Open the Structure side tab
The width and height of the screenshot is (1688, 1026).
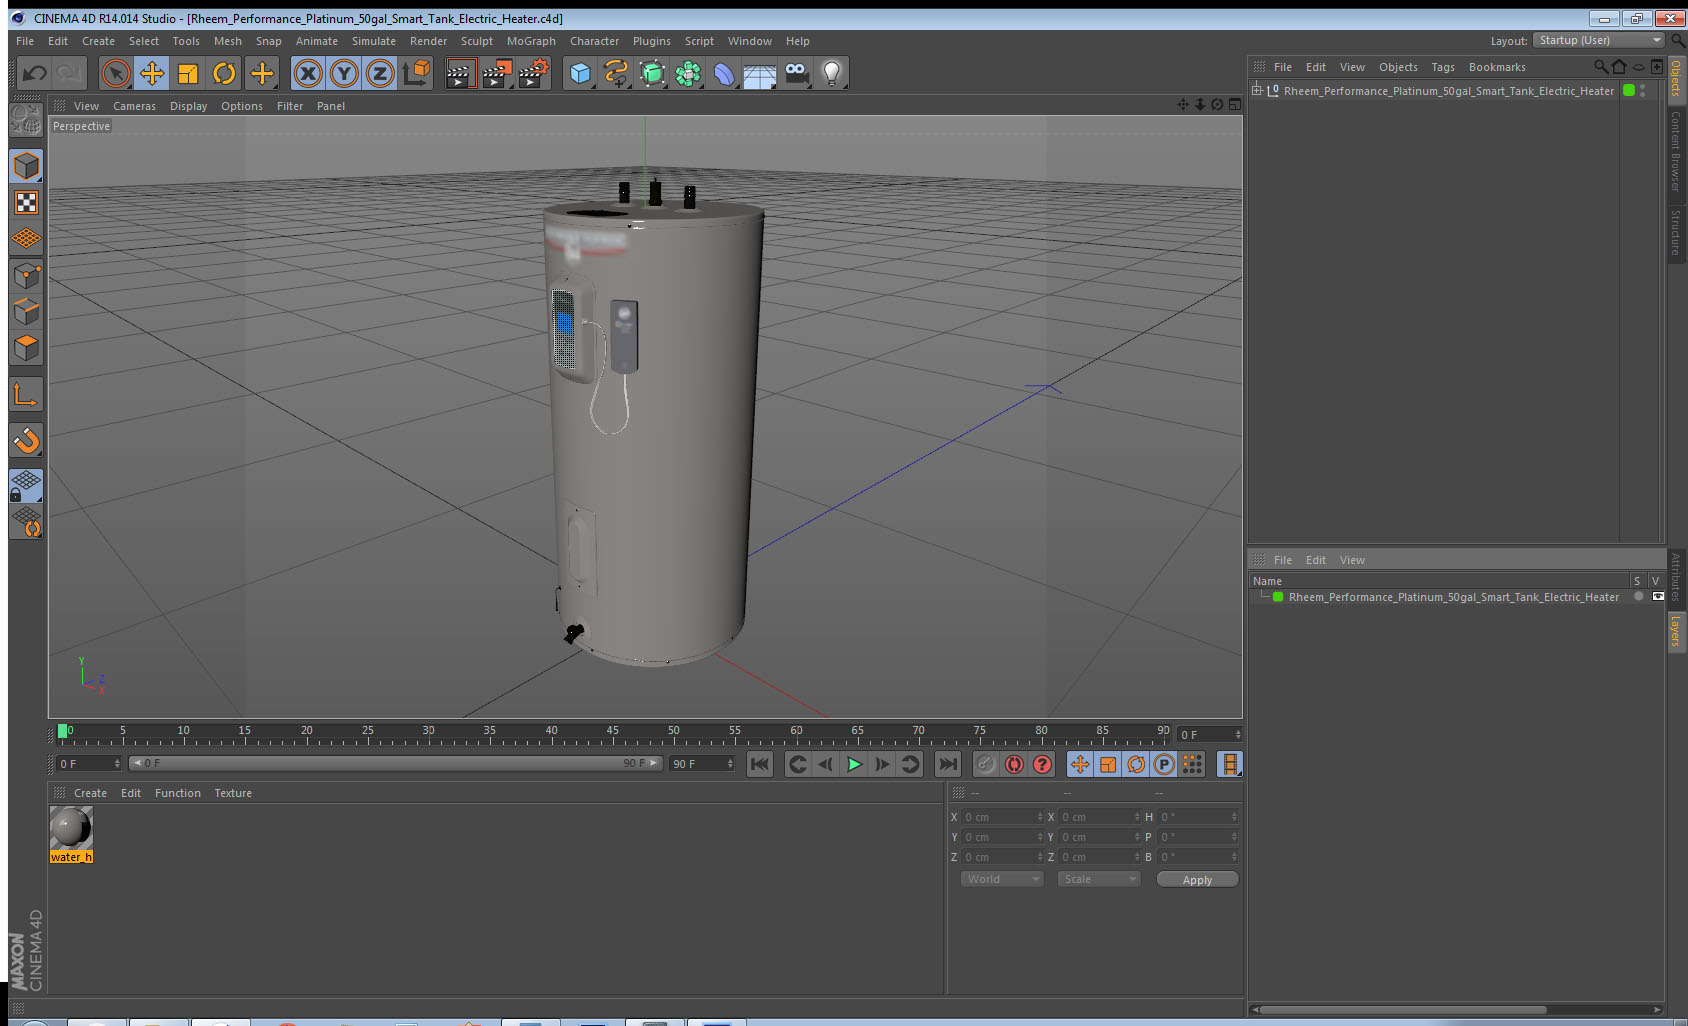[x=1675, y=232]
